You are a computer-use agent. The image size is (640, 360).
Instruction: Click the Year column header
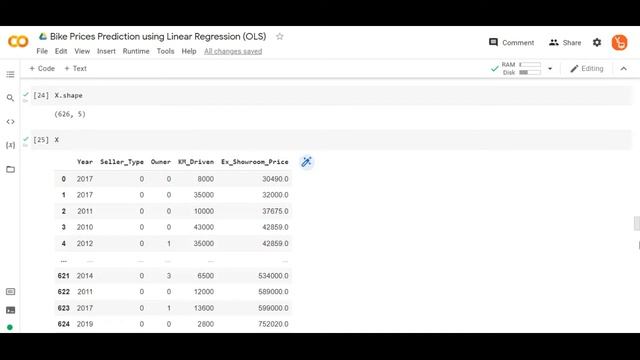(84, 162)
